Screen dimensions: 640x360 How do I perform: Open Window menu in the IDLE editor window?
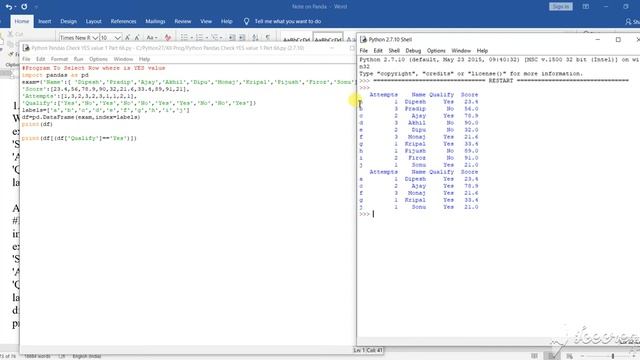tap(123, 59)
